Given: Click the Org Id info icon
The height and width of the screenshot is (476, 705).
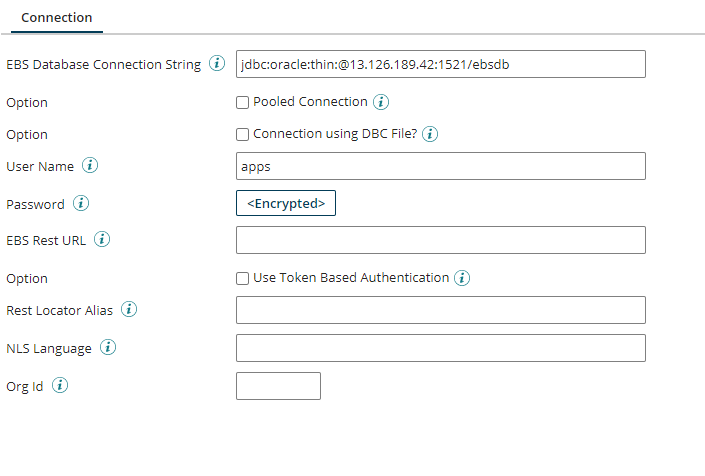Looking at the screenshot, I should [60, 385].
